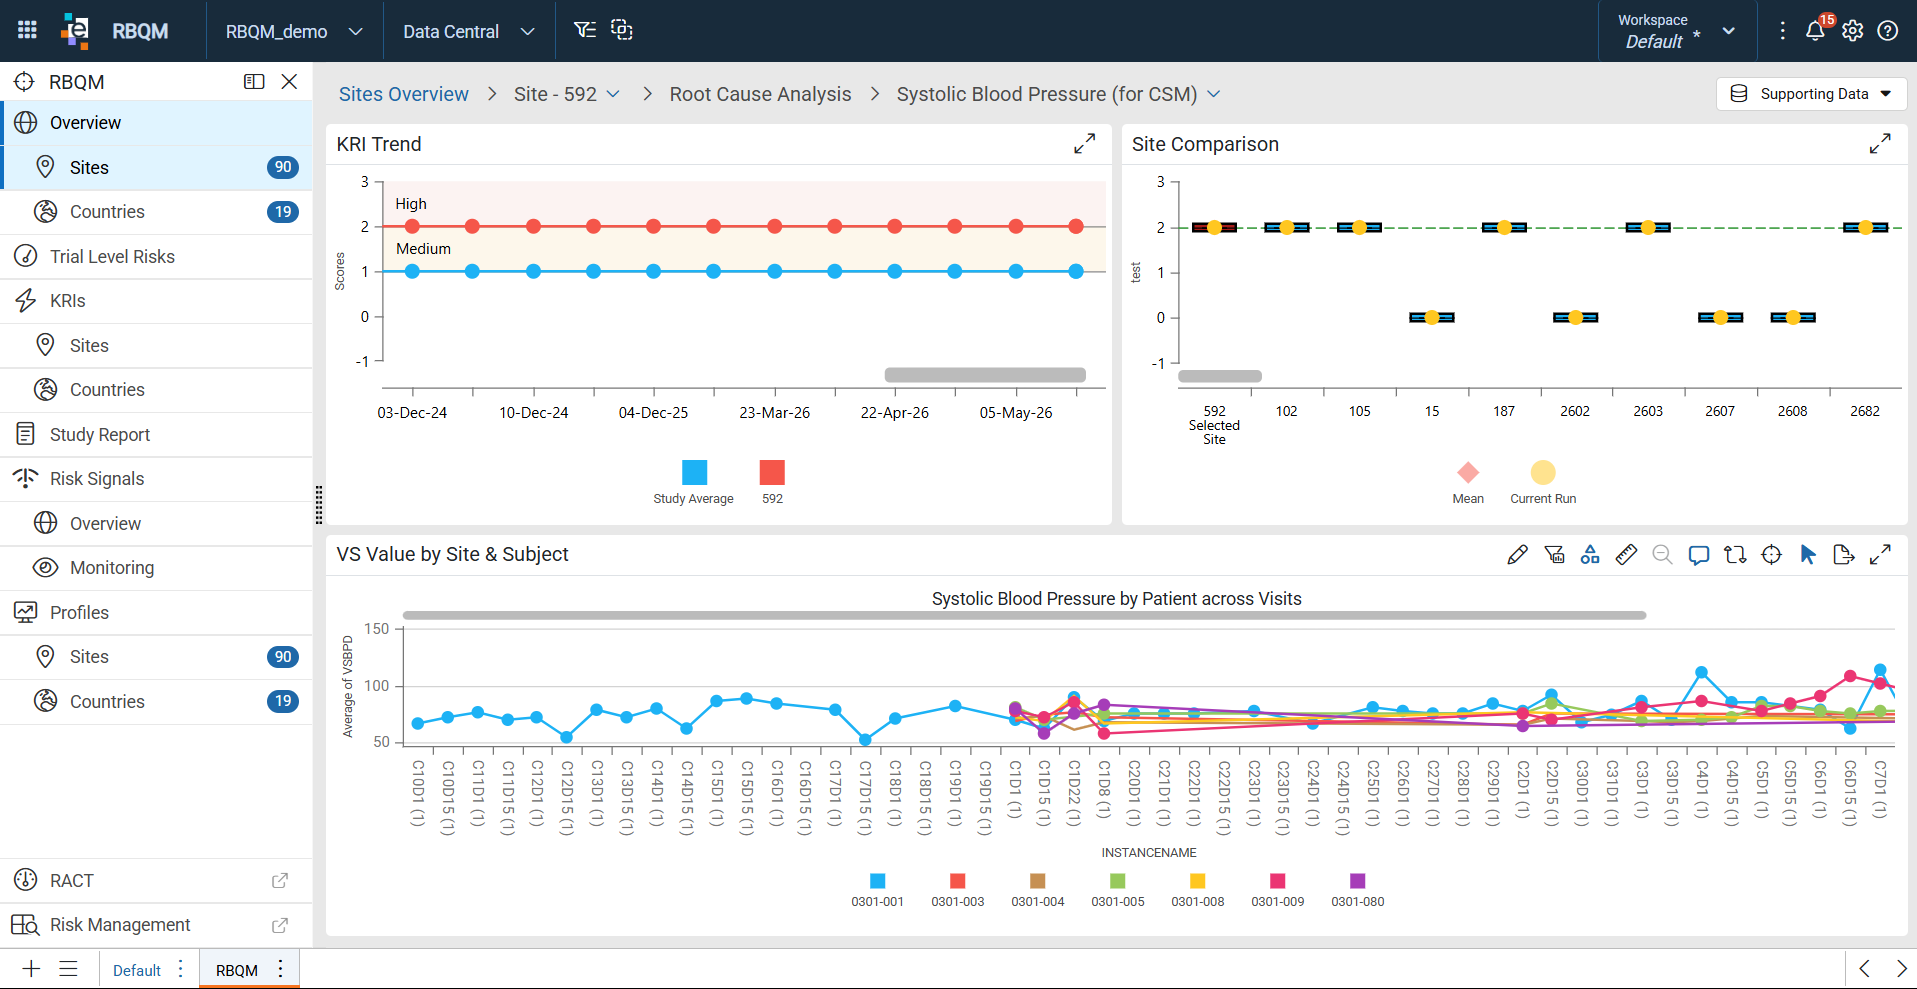The width and height of the screenshot is (1917, 989).
Task: Open the RBQM_demo project dropdown
Action: [294, 31]
